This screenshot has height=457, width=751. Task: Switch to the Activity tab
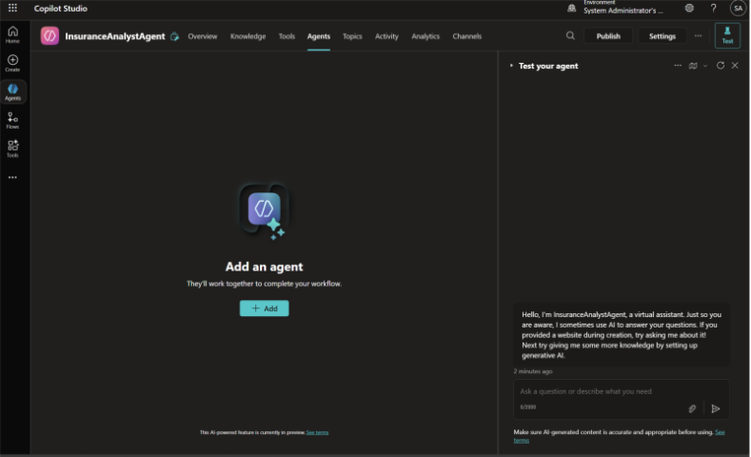[x=386, y=36]
